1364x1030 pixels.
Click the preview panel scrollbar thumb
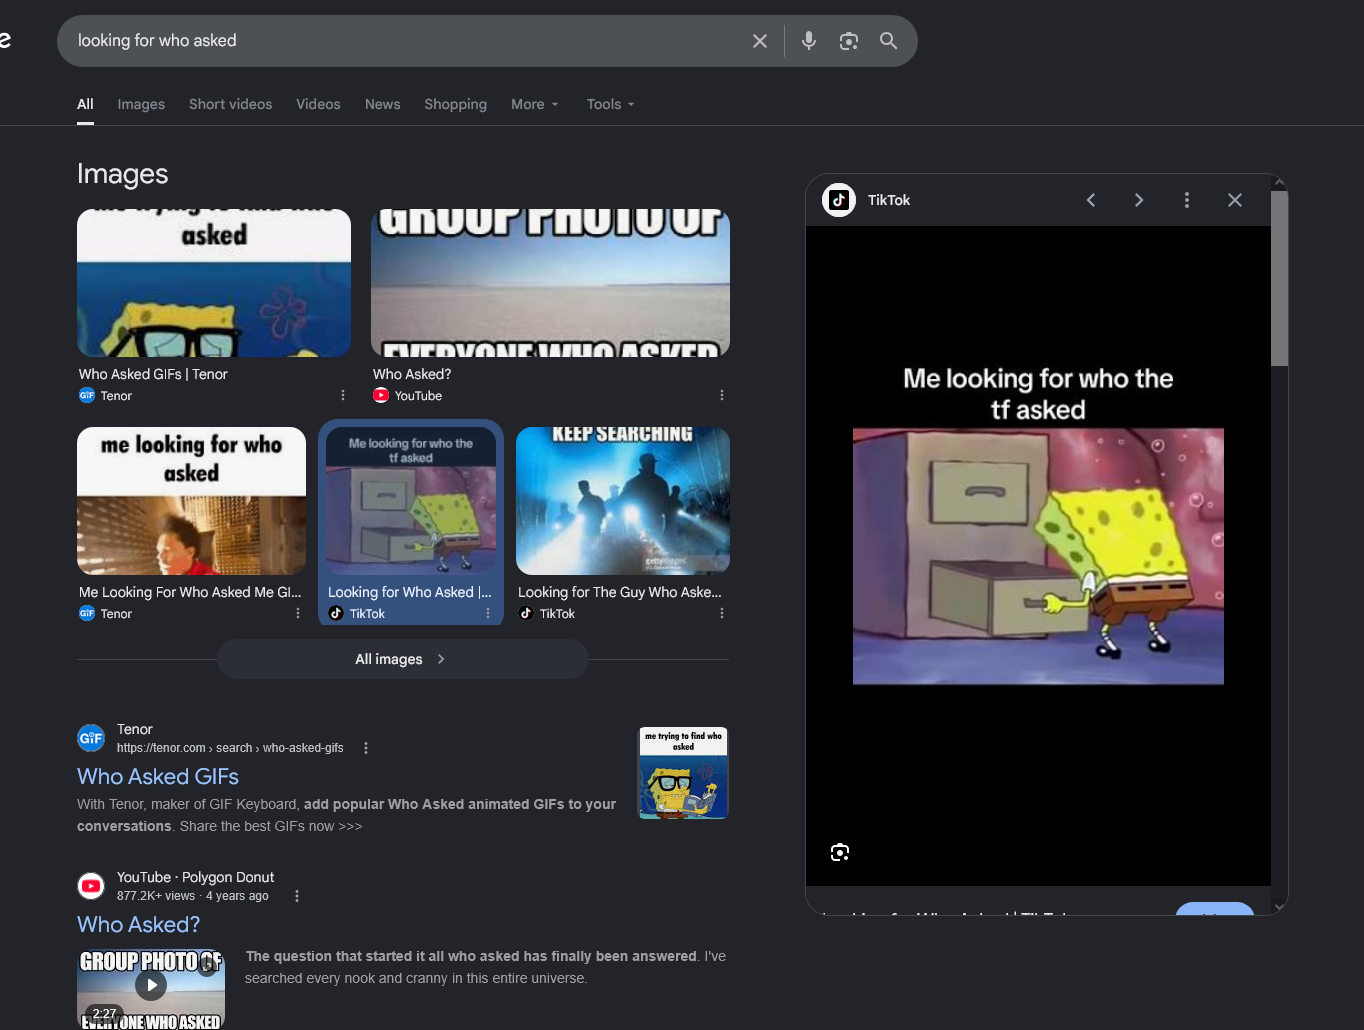coord(1279,279)
